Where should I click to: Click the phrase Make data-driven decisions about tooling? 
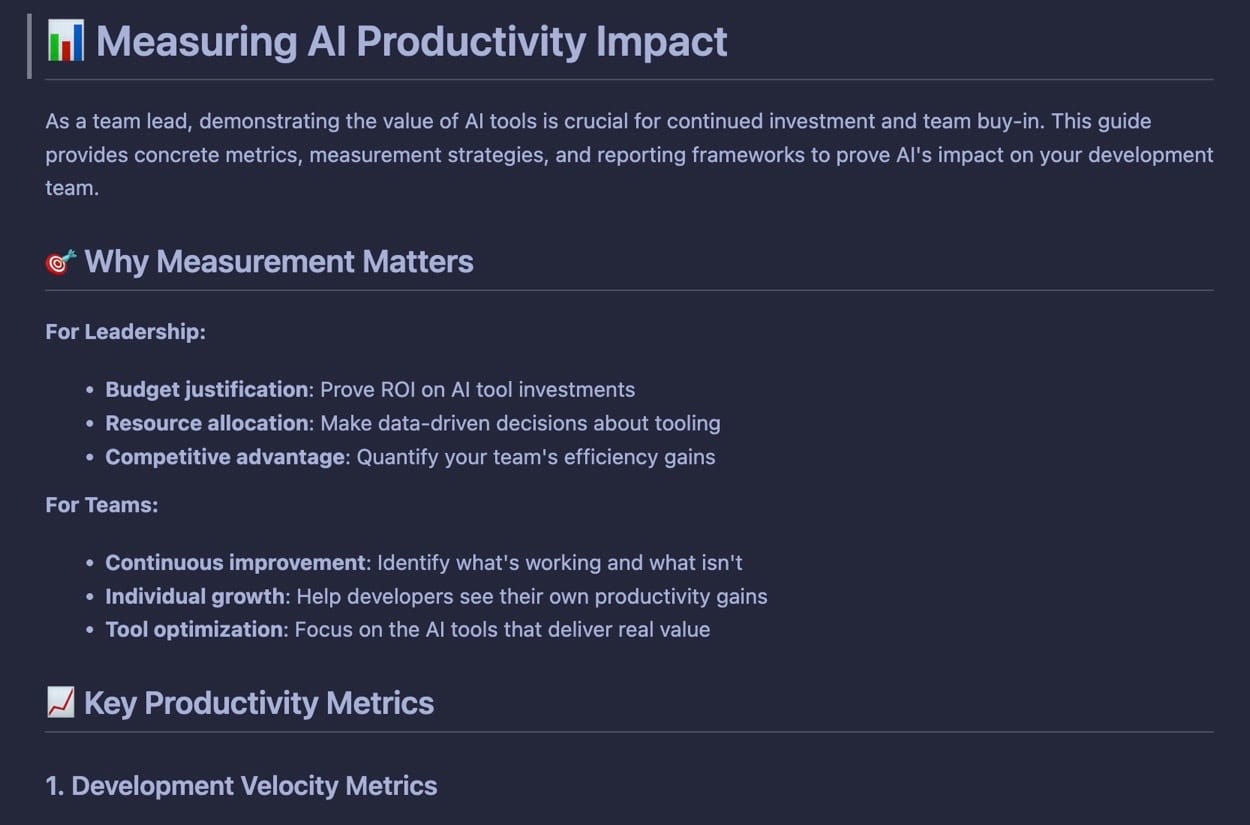(x=521, y=423)
